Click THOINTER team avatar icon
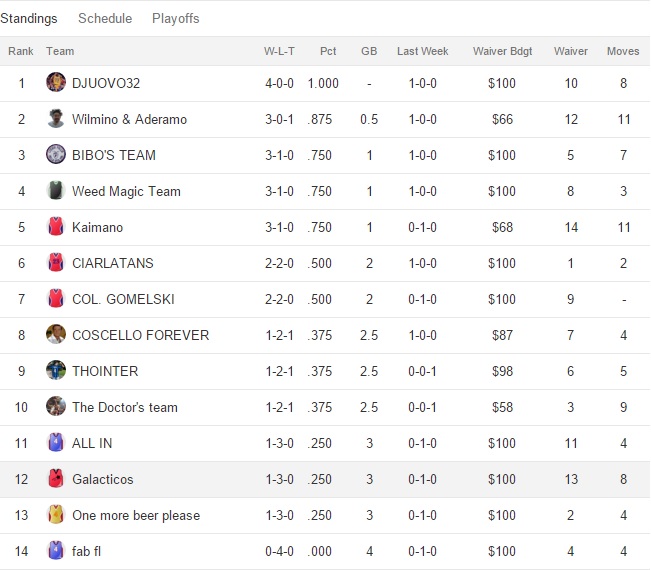Viewport: 651px width, 570px height. [56, 371]
